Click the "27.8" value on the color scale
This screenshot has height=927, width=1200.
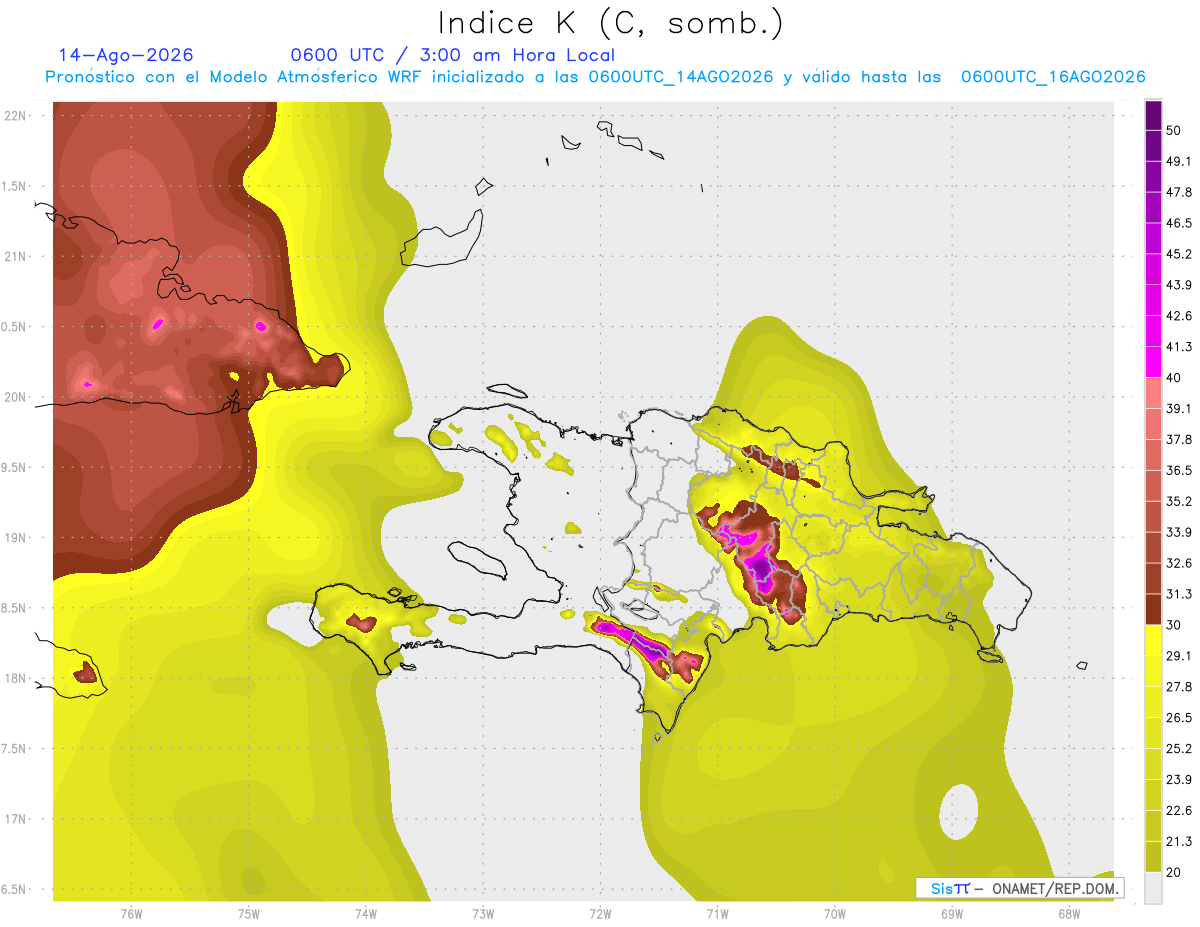click(1179, 686)
